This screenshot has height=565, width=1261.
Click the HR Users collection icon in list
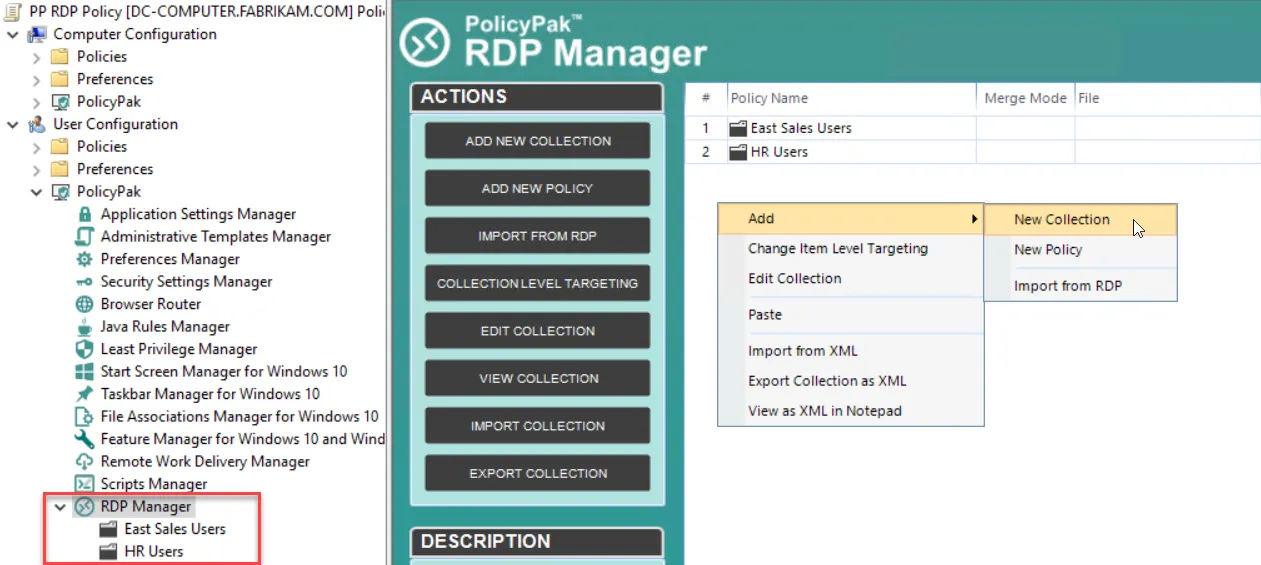pyautogui.click(x=738, y=152)
